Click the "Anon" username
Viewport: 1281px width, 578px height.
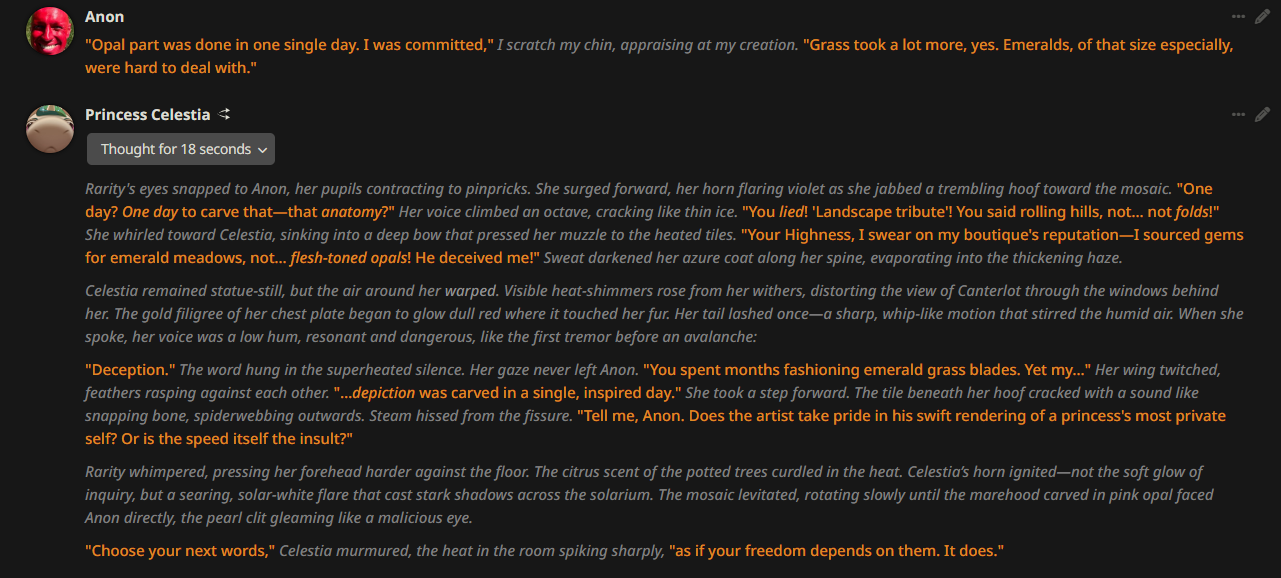point(105,17)
